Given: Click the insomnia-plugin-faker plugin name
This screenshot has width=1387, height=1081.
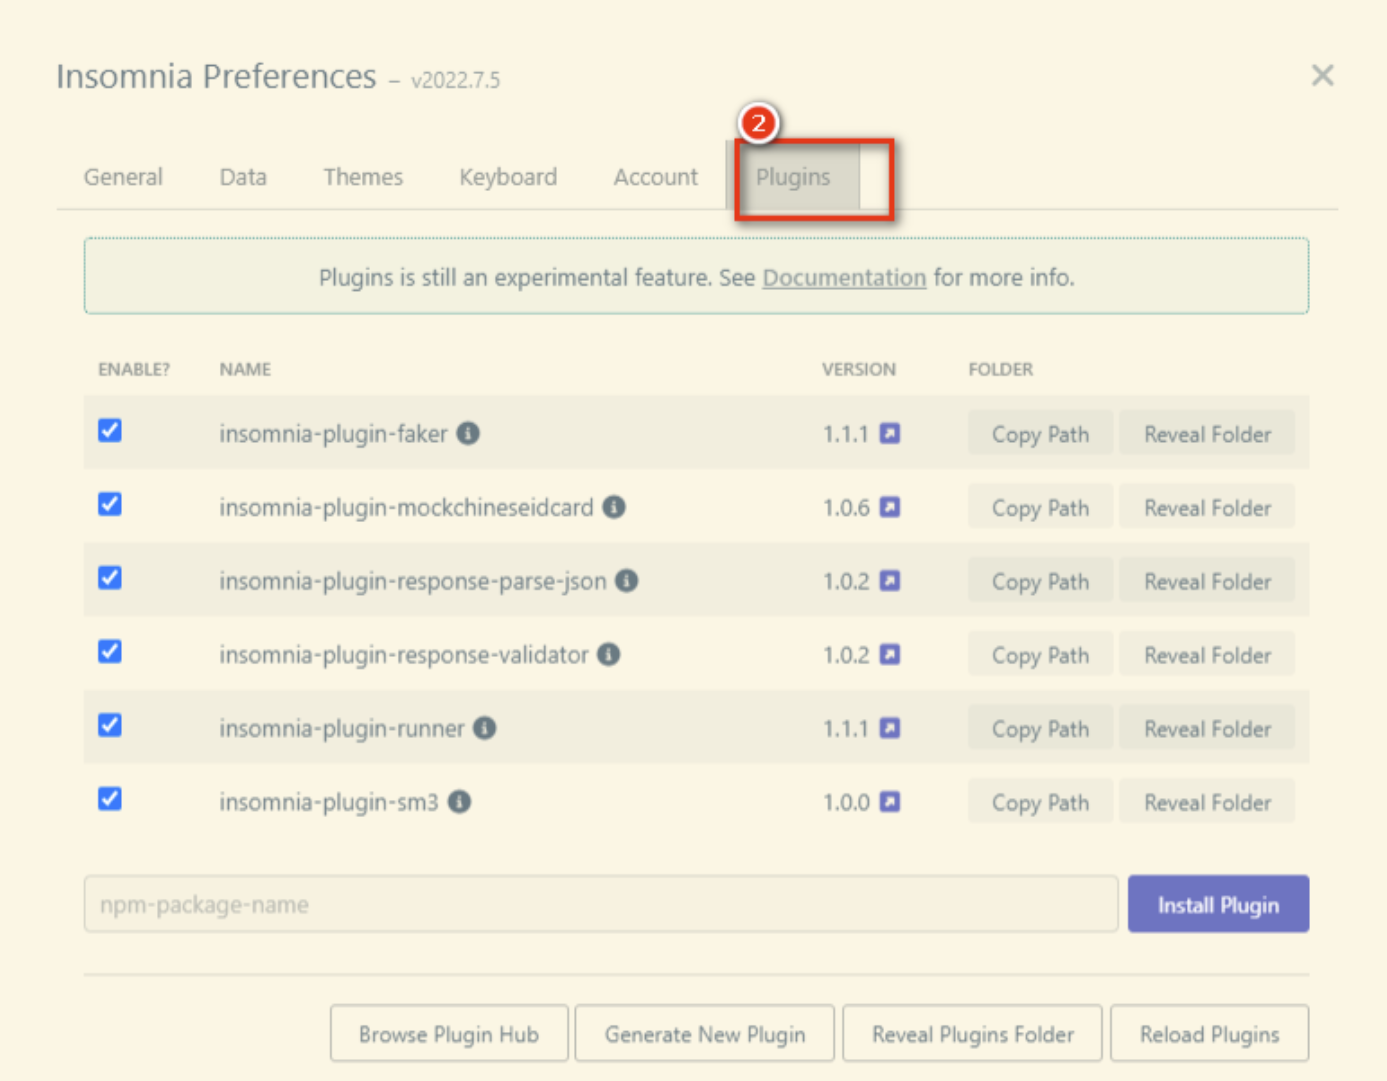Looking at the screenshot, I should coord(333,434).
